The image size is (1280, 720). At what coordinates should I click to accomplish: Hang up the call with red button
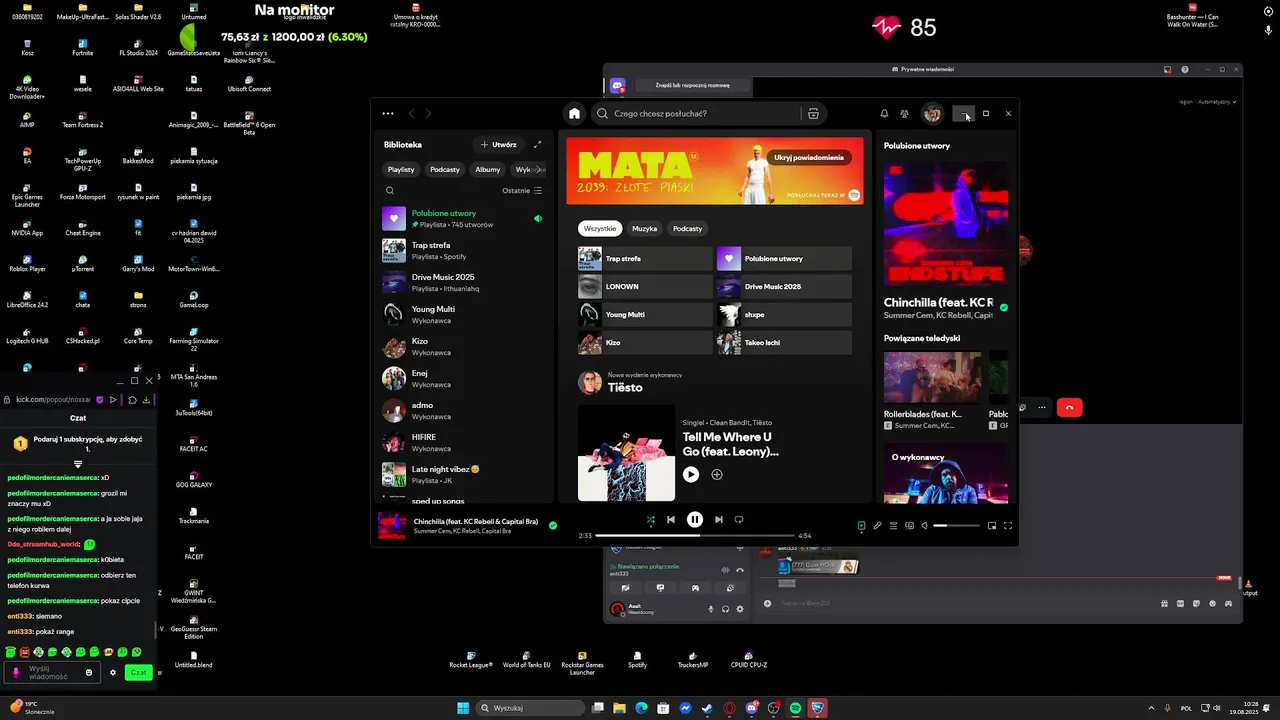[x=1070, y=407]
